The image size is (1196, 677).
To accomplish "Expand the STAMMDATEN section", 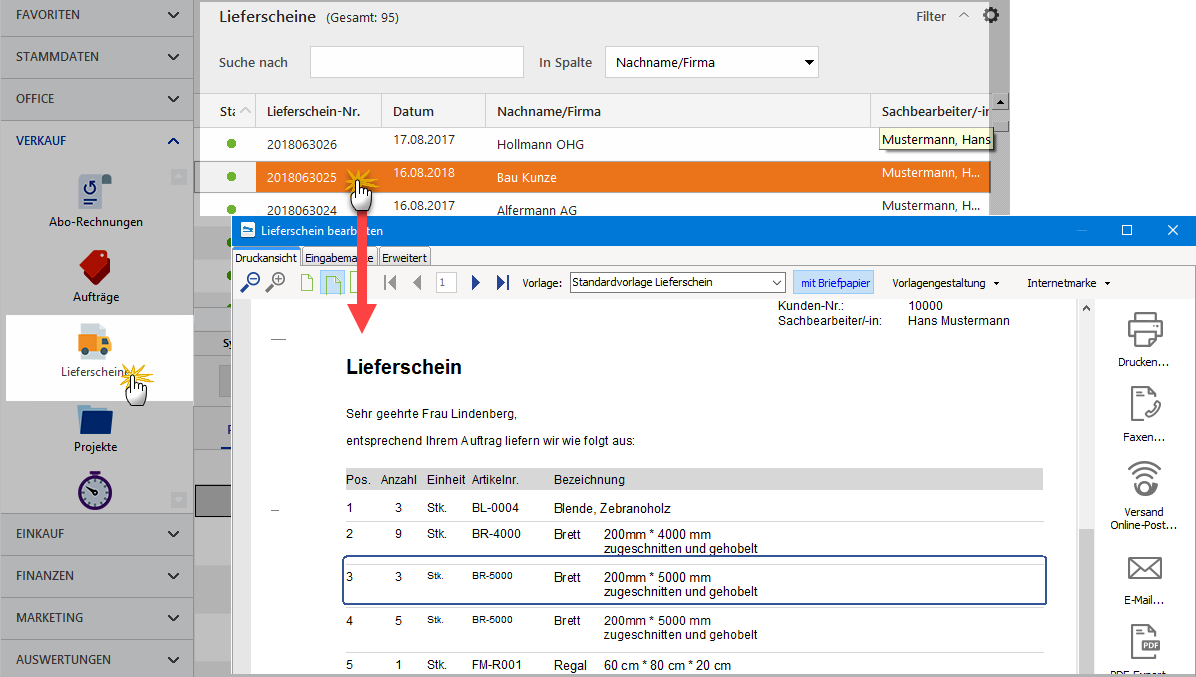I will 96,57.
